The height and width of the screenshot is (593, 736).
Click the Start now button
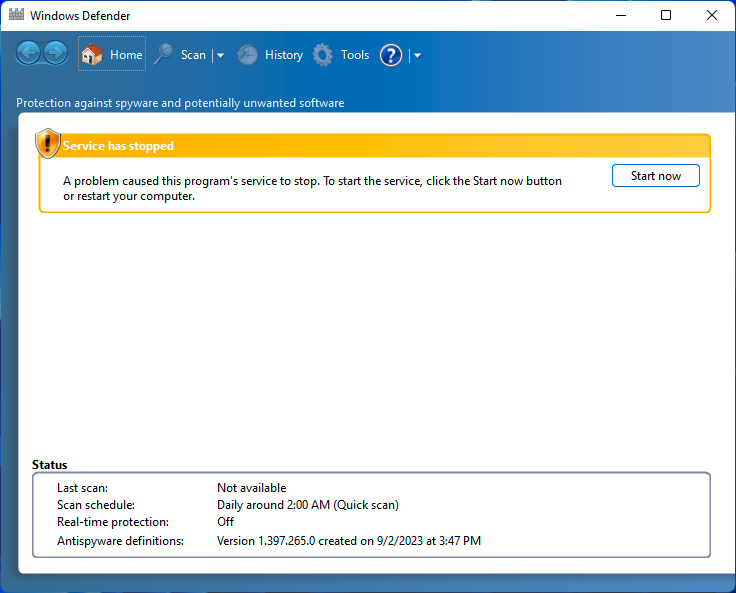pyautogui.click(x=656, y=176)
